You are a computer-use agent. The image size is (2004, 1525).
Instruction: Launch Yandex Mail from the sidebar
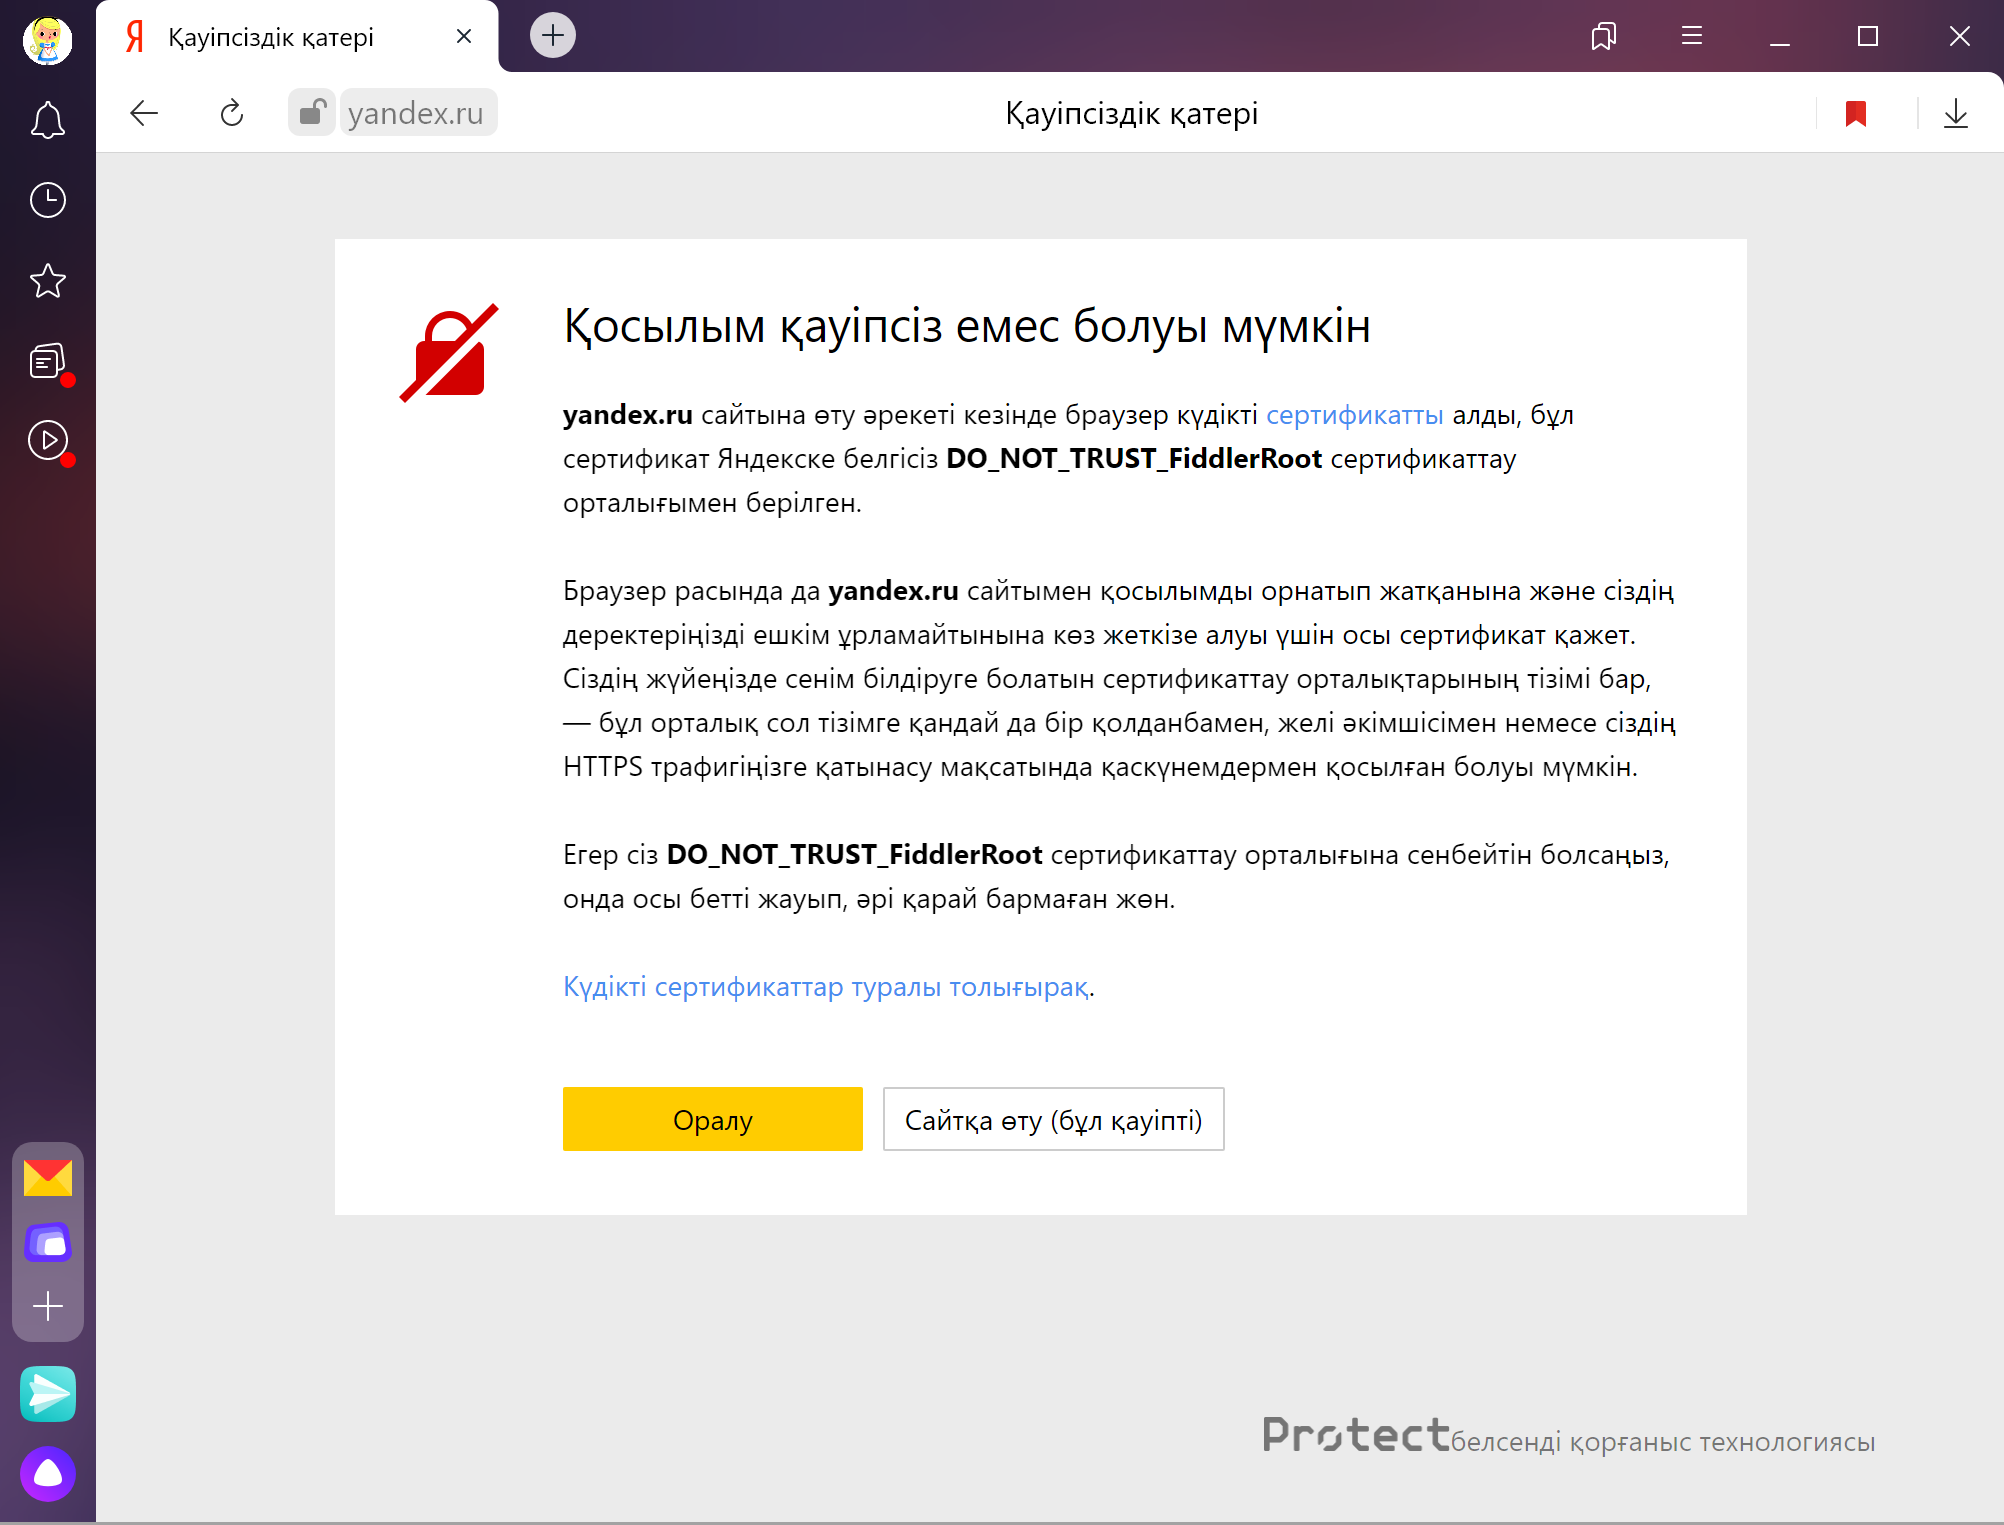coord(48,1178)
